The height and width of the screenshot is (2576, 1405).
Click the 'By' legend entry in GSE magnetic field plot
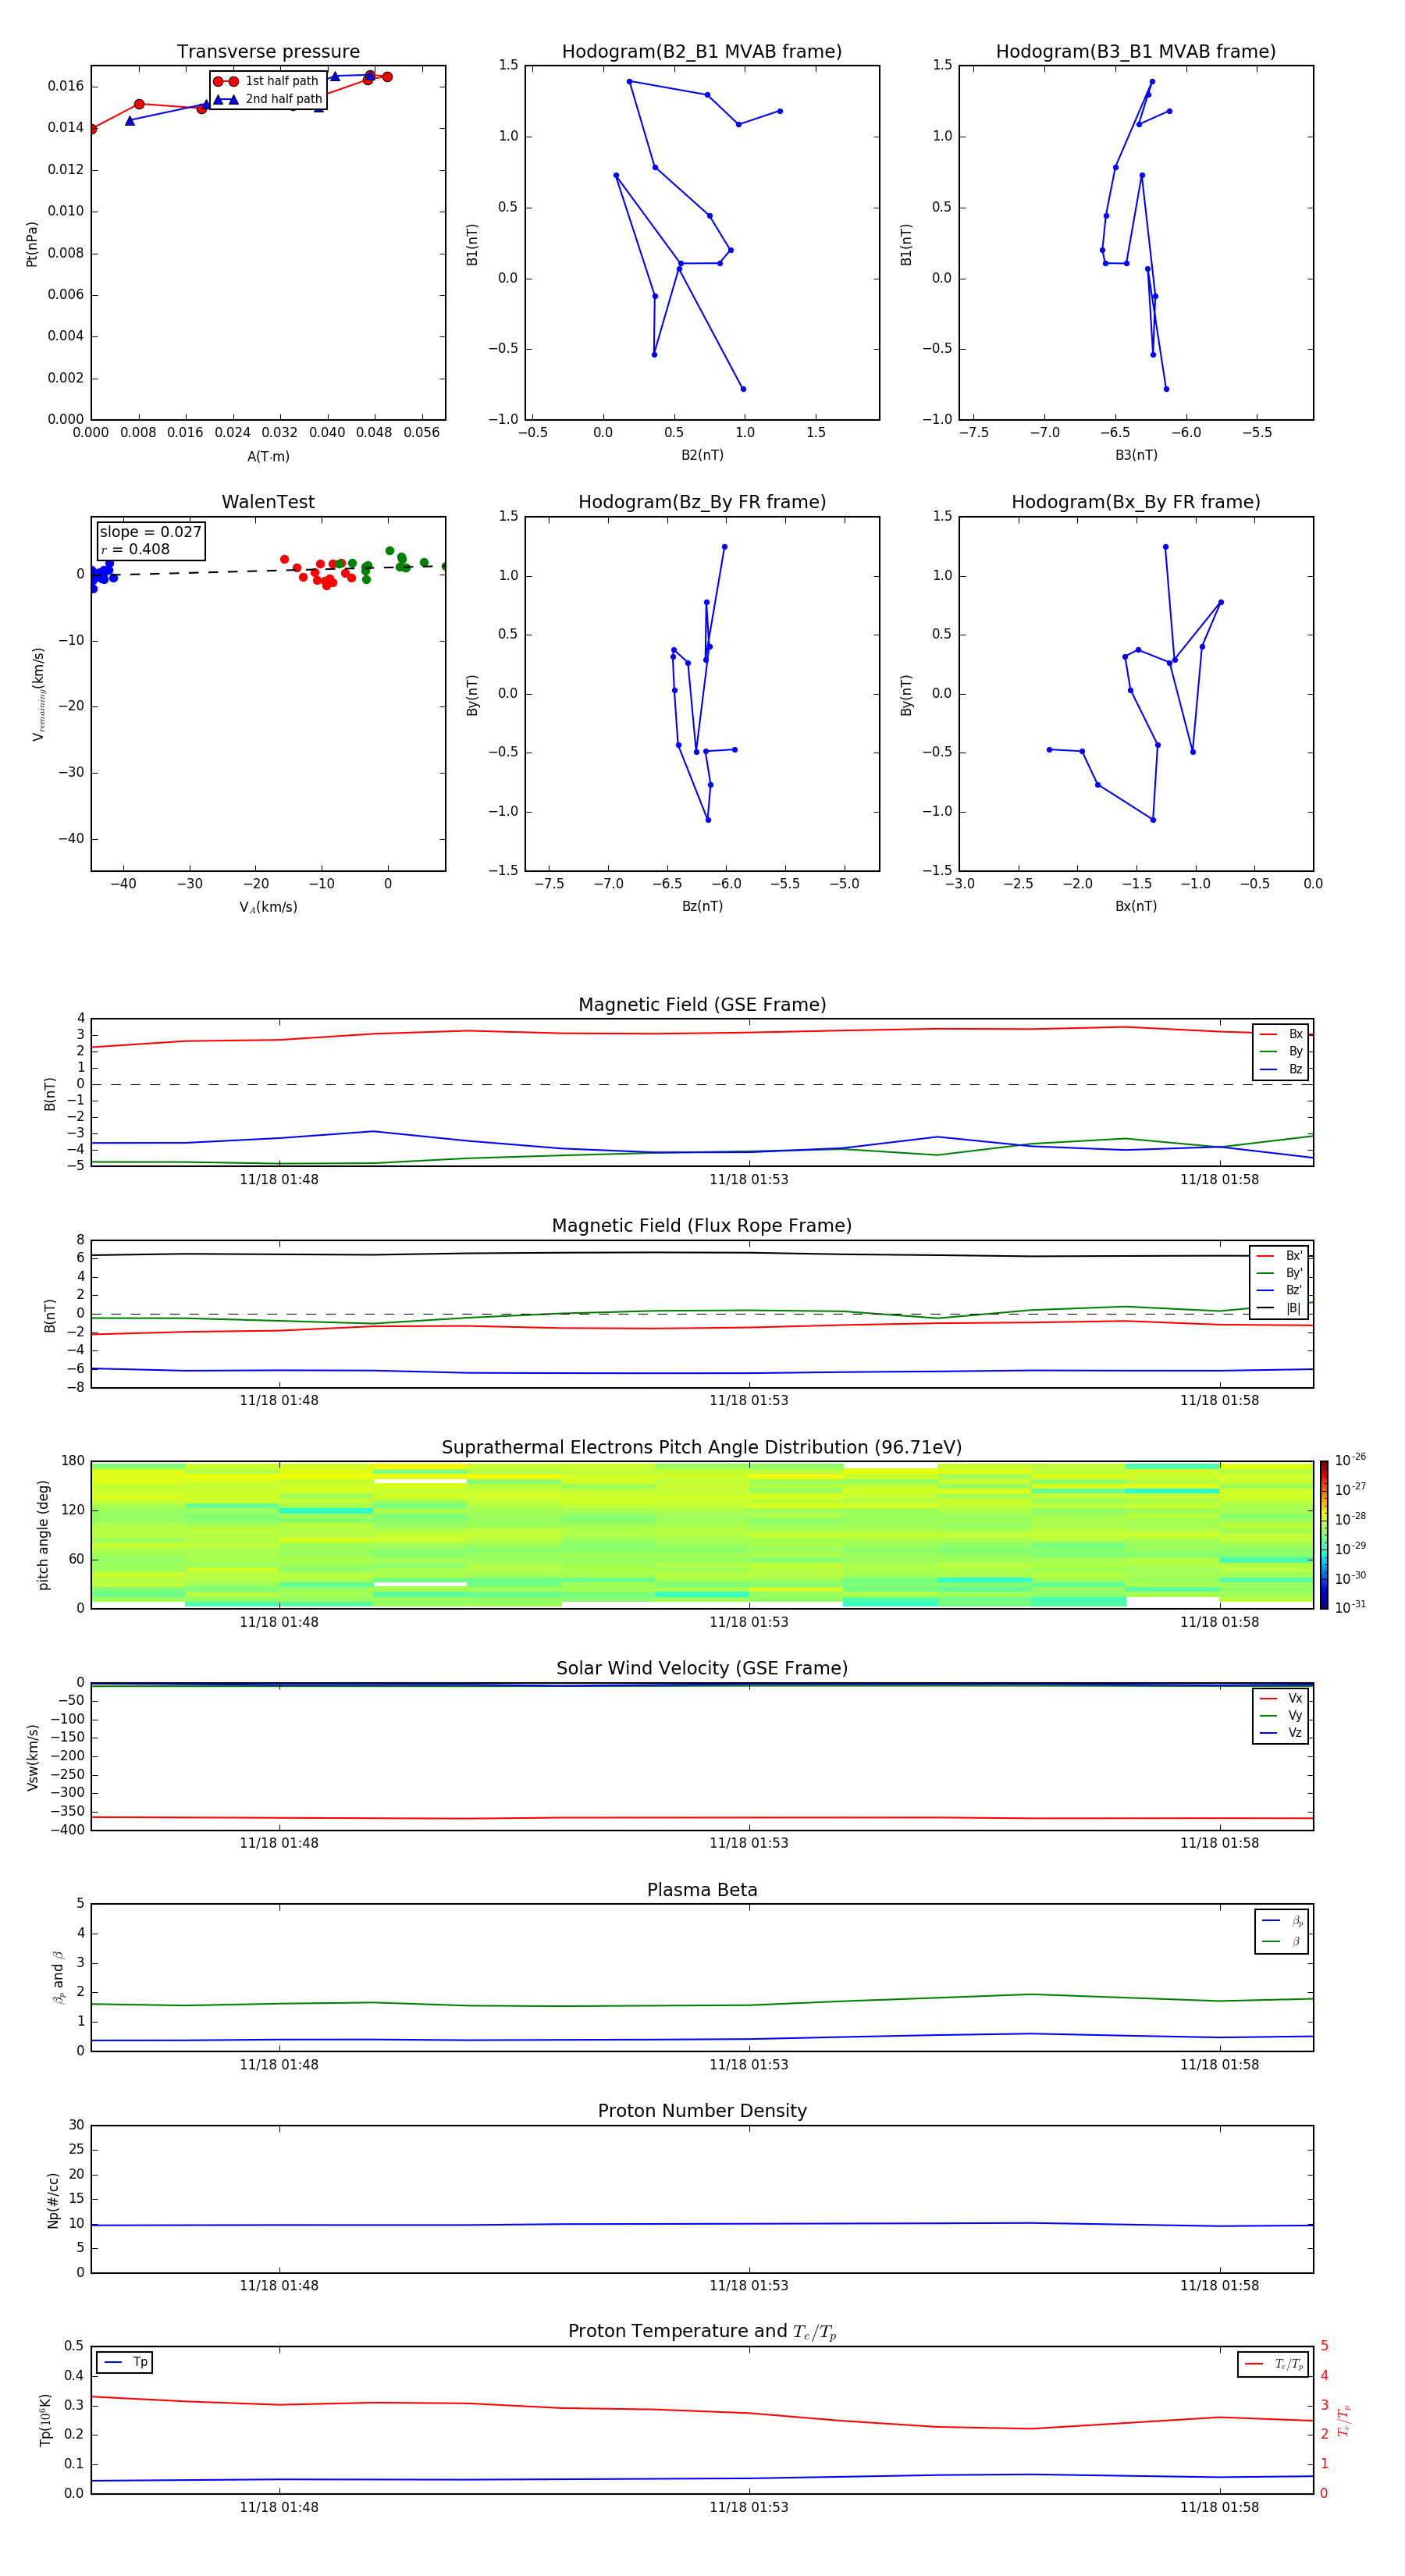click(x=1281, y=1051)
